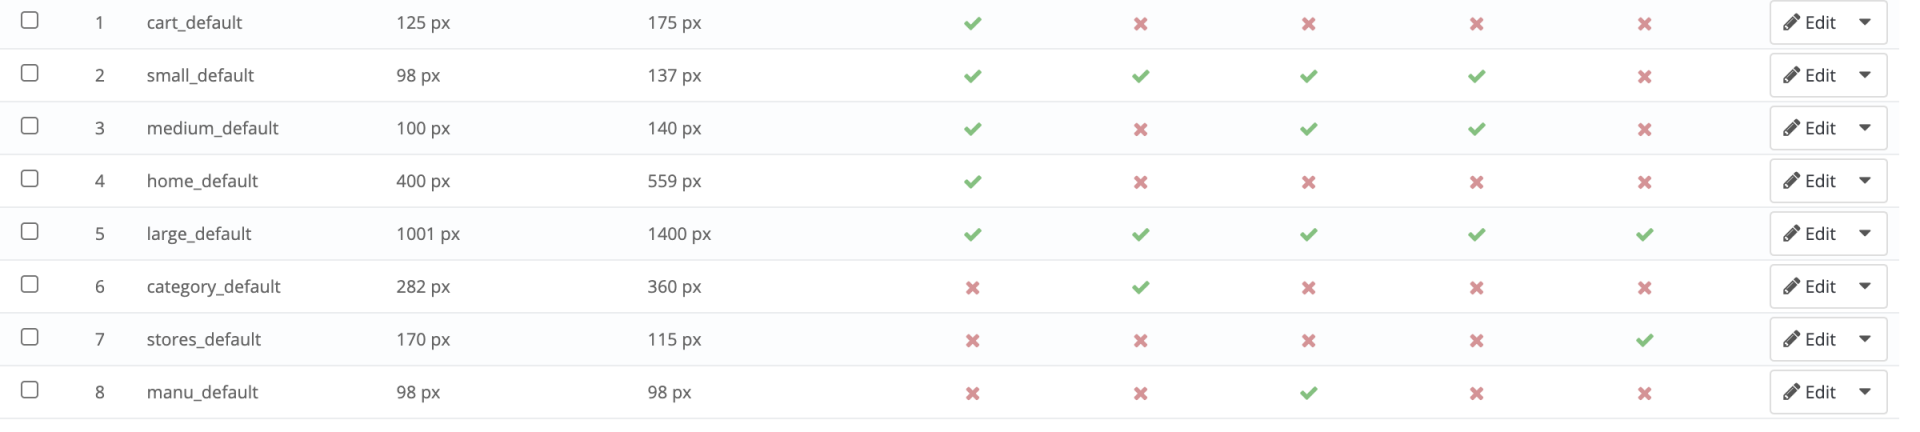Edit the cart_default image type
Viewport: 1920px width, 432px height.
(1809, 22)
